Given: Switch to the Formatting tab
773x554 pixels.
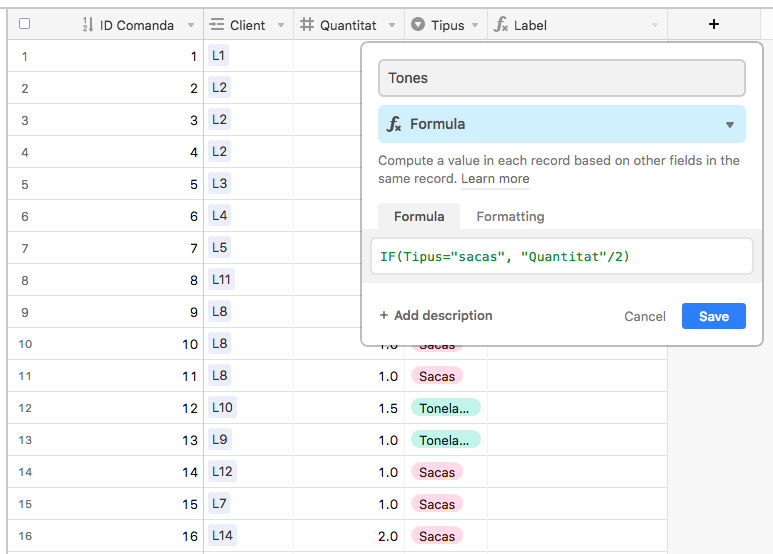Looking at the screenshot, I should 510,216.
